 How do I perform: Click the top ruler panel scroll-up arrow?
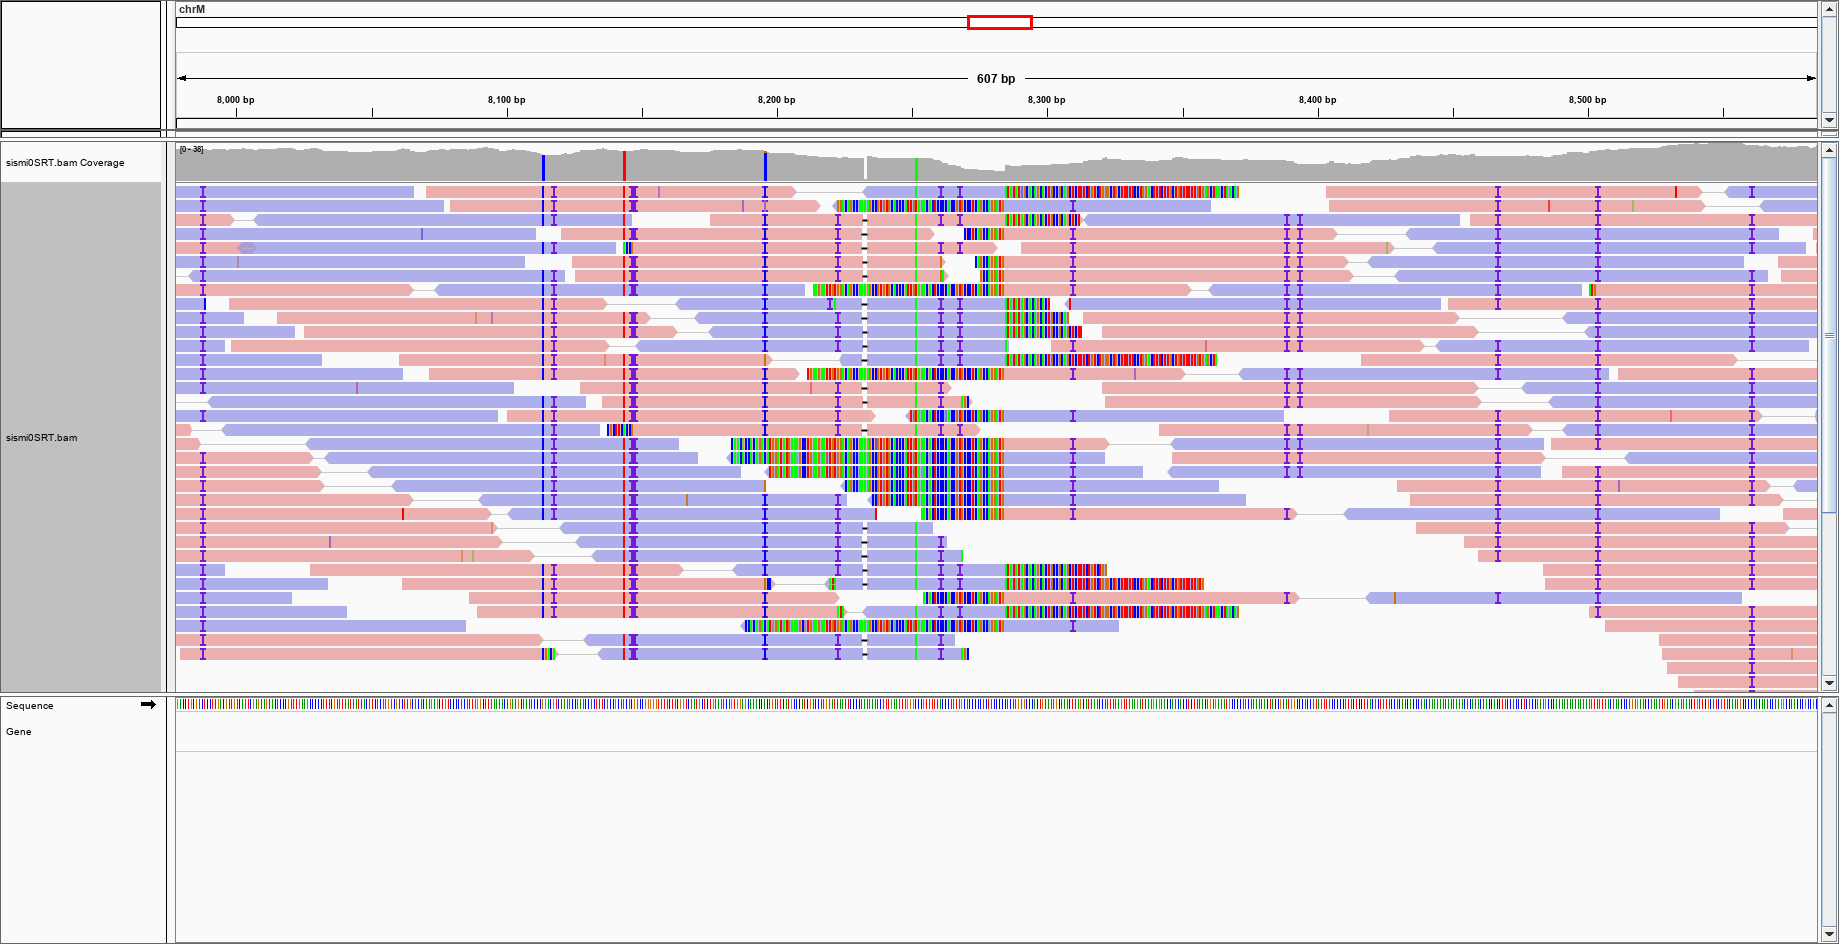pyautogui.click(x=1829, y=8)
